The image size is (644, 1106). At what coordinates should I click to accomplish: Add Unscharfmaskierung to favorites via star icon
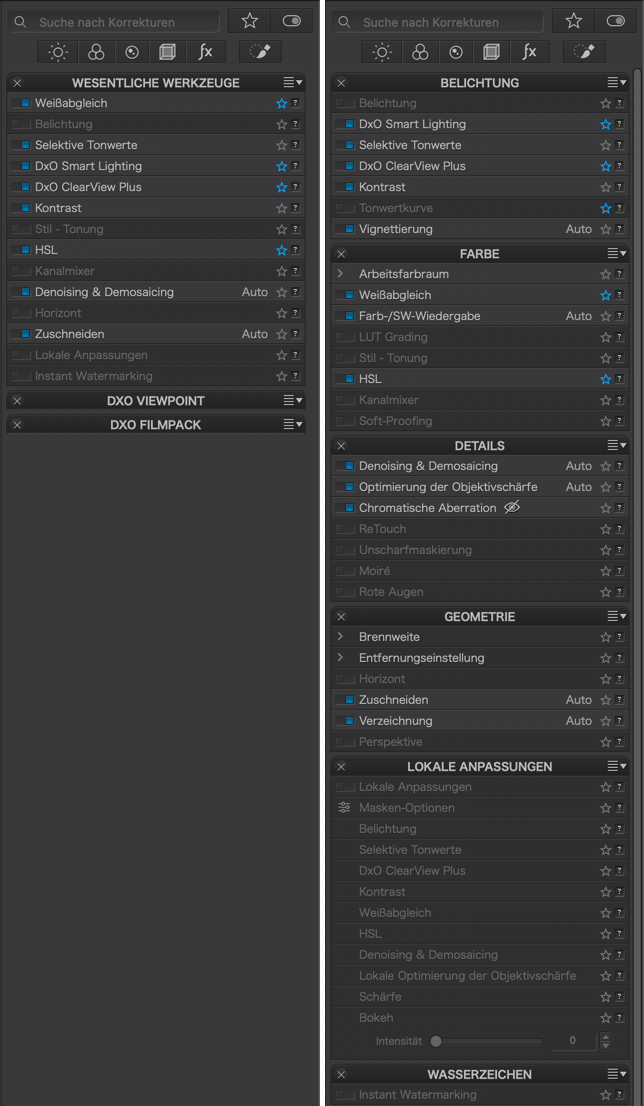[605, 550]
